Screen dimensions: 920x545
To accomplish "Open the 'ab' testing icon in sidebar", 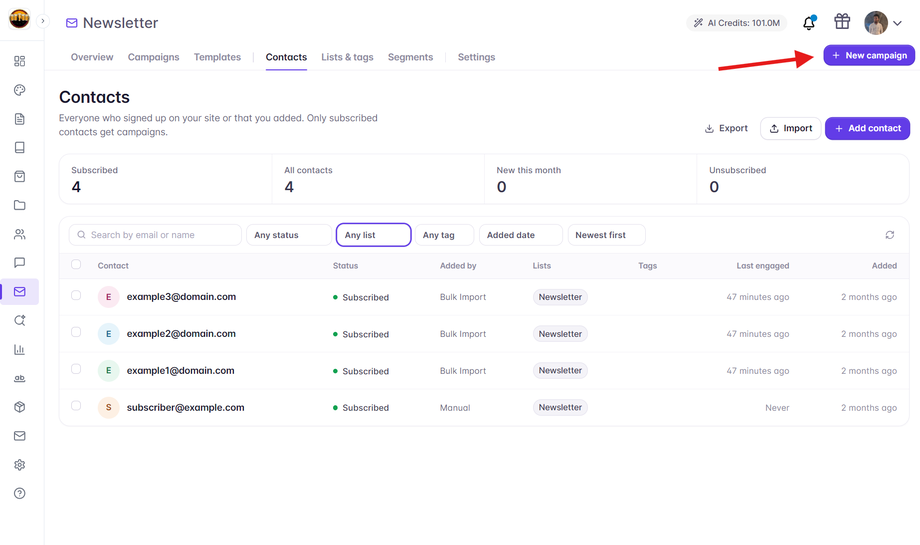I will pyautogui.click(x=19, y=378).
